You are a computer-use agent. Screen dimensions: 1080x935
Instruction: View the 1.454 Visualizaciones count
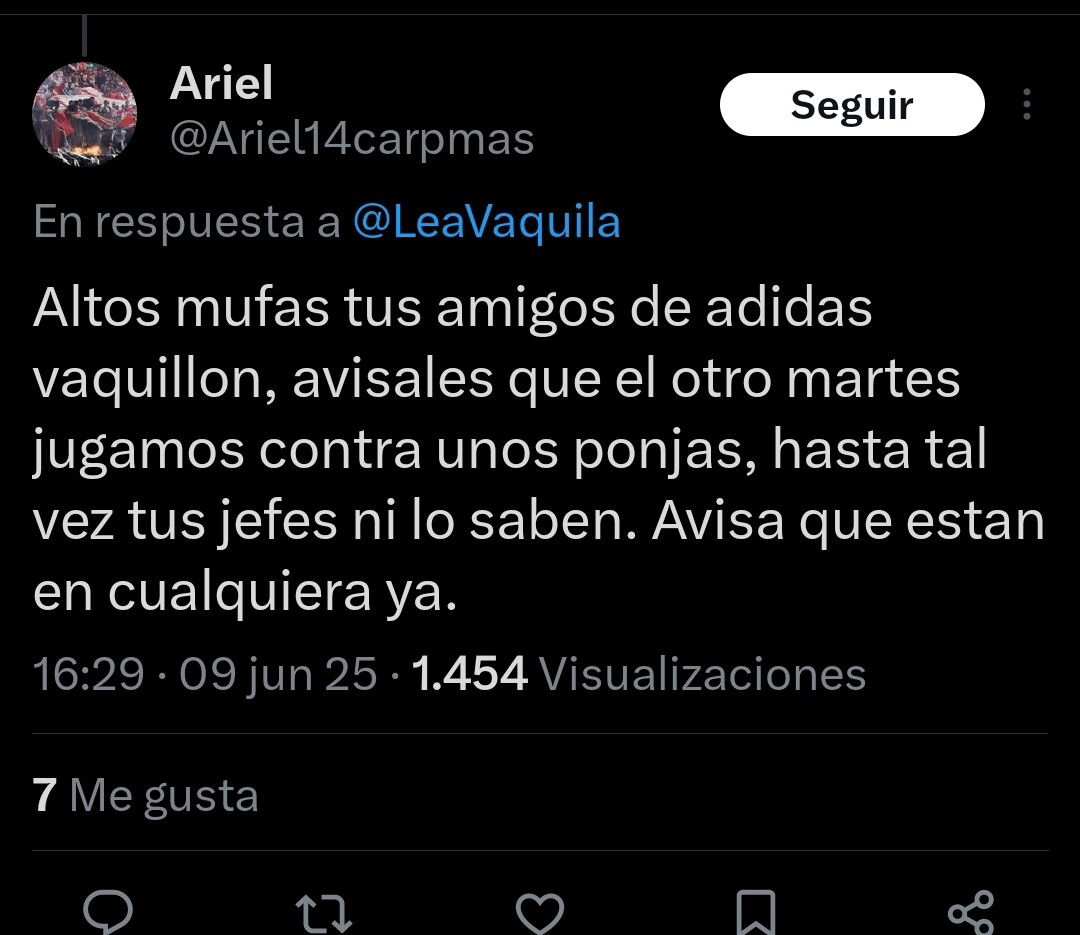[x=638, y=673]
